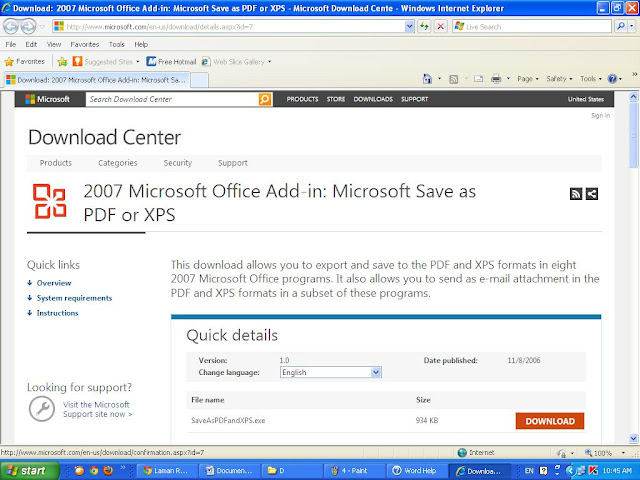Click Add to Favorites Bar star icon
The height and width of the screenshot is (480, 640).
(x=62, y=62)
